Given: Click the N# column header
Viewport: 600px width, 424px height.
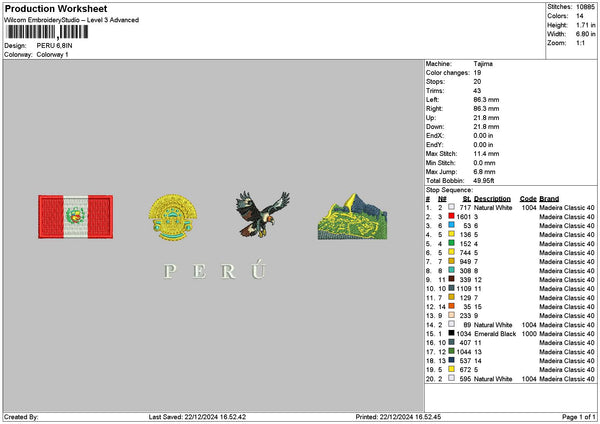Looking at the screenshot, I should pyautogui.click(x=442, y=199).
